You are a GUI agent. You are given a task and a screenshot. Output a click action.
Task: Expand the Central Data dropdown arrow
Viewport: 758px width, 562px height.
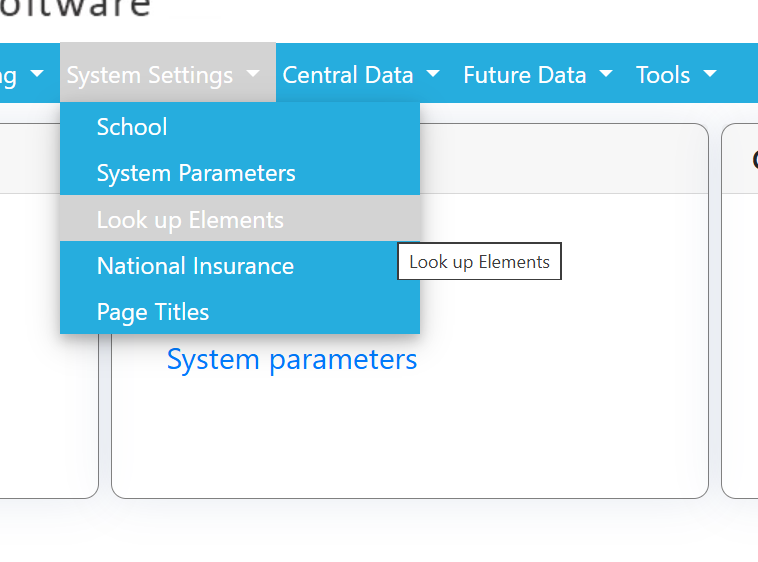pyautogui.click(x=433, y=75)
